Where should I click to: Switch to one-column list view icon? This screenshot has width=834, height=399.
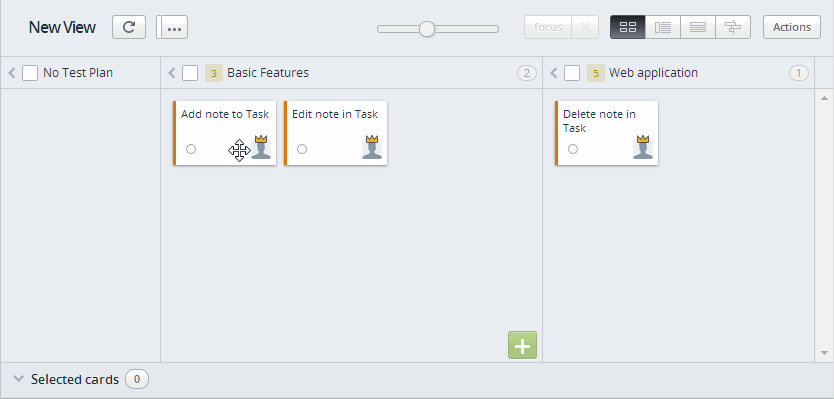(698, 27)
